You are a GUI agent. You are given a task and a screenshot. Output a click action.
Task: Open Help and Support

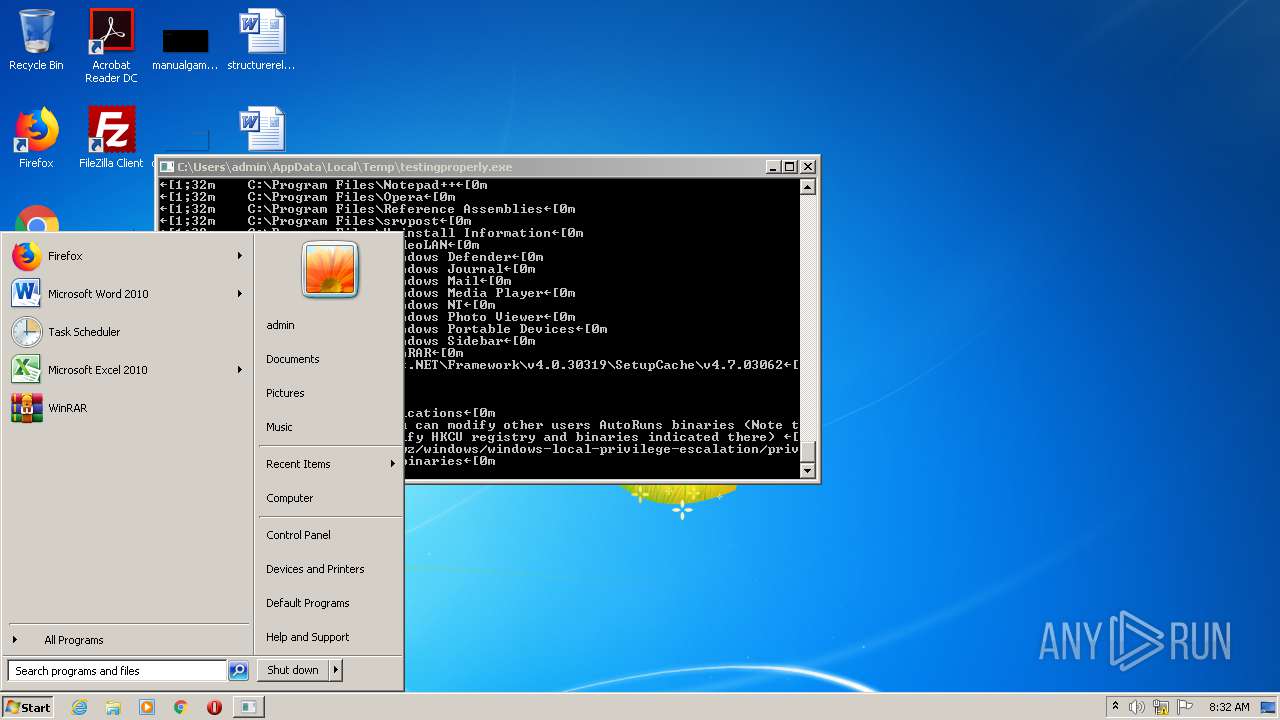(x=308, y=637)
